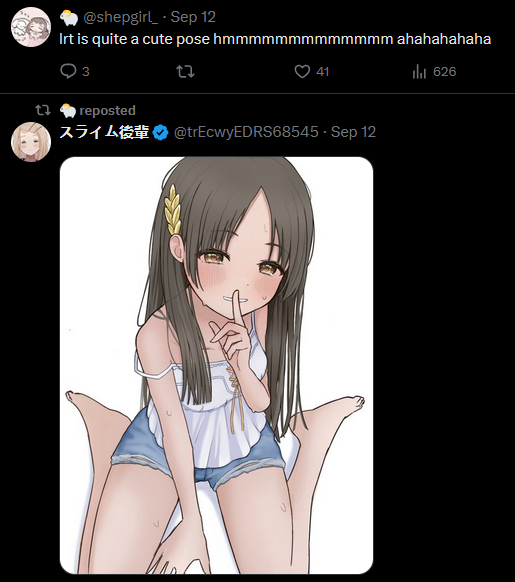Viewport: 515px width, 582px height.
Task: Open the @shepgirl_ handle link
Action: [120, 17]
